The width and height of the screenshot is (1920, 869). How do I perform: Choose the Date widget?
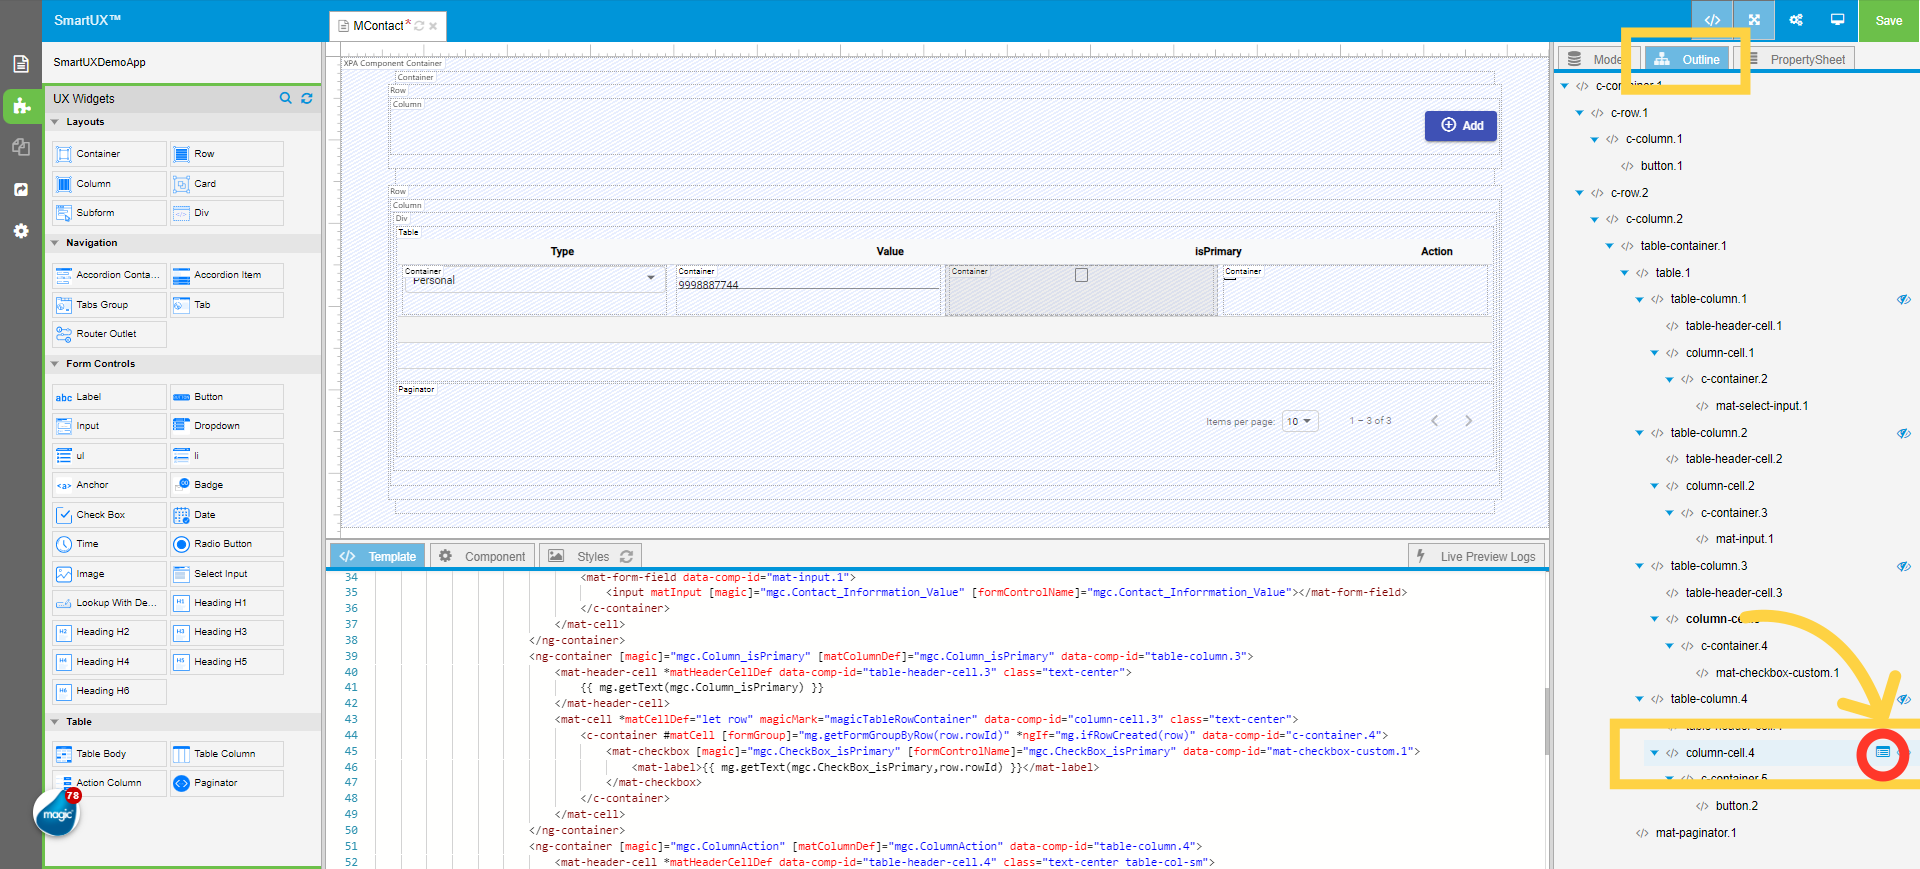226,515
